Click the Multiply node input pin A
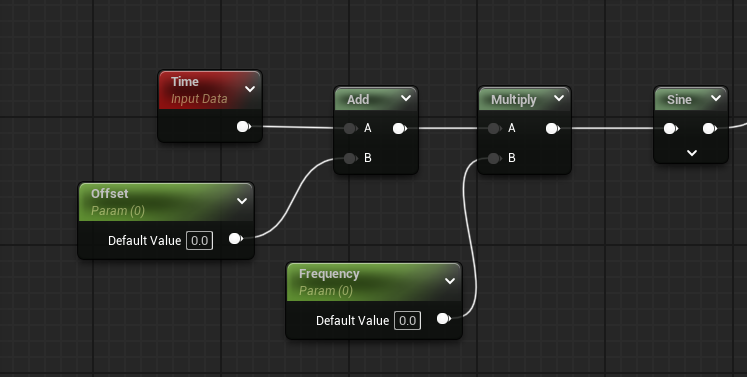 [x=494, y=128]
